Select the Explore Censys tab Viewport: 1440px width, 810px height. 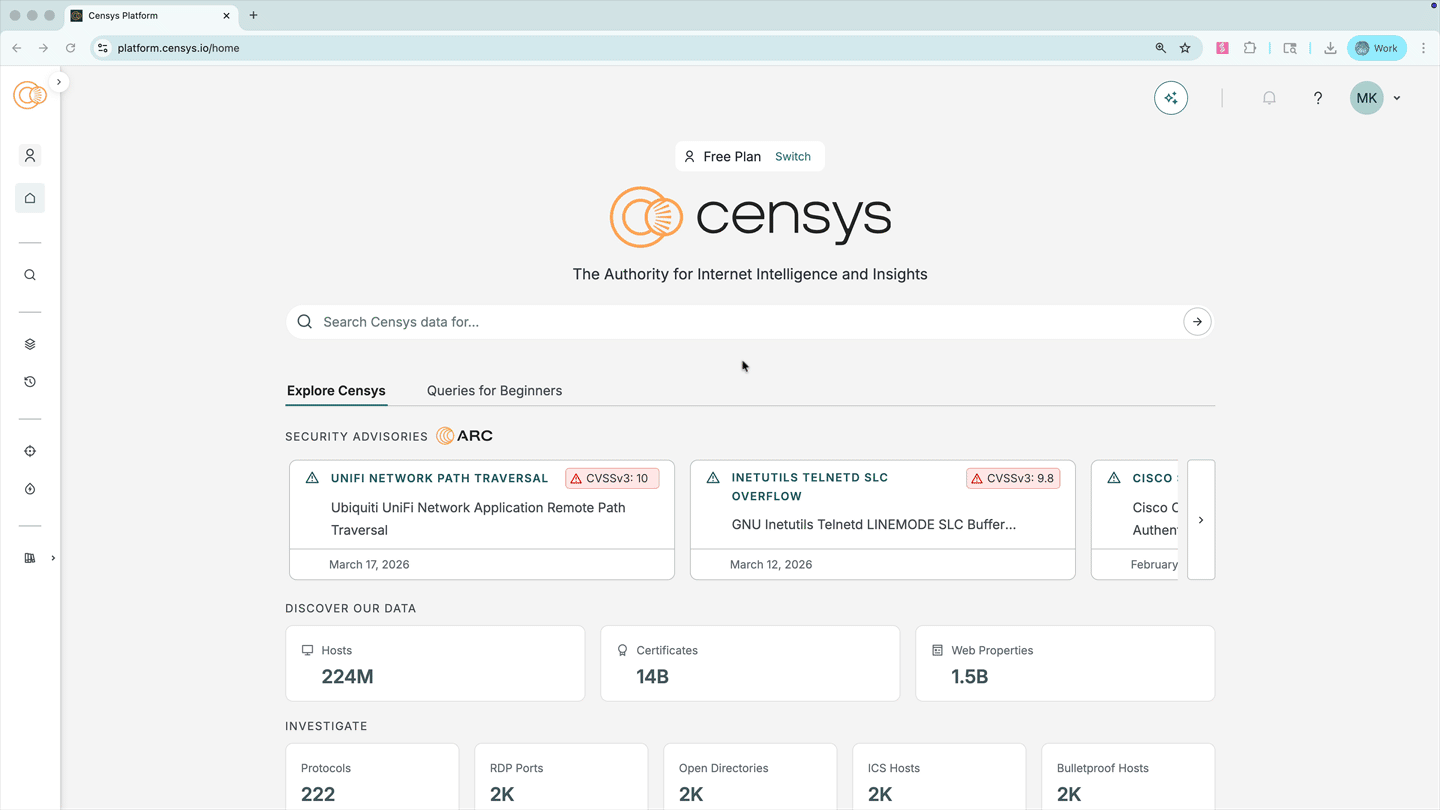336,391
